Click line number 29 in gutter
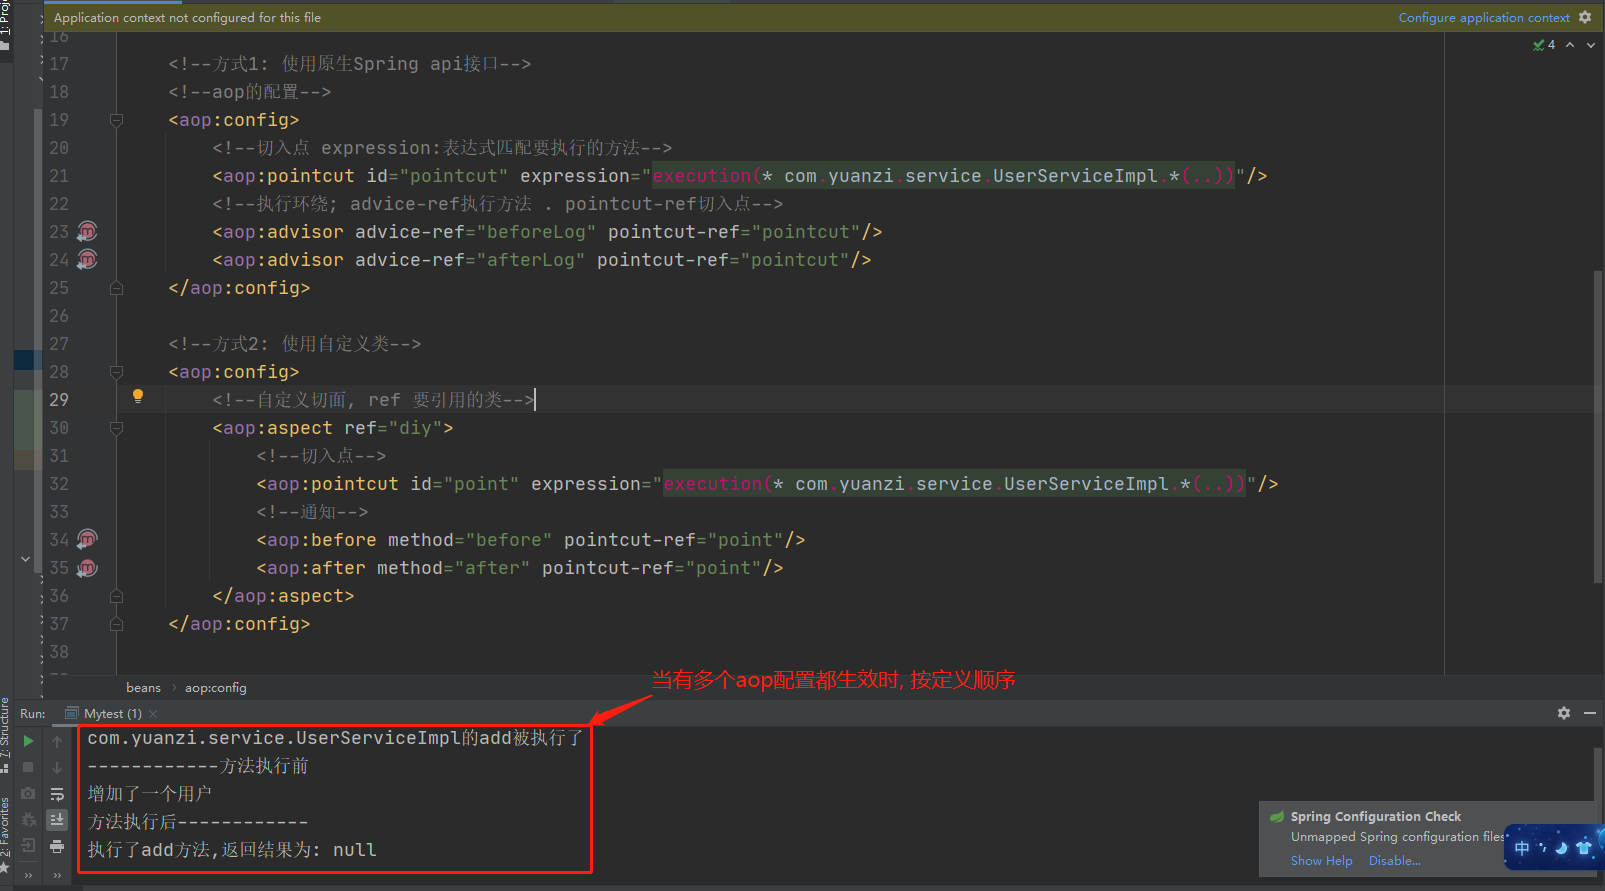 (x=59, y=400)
